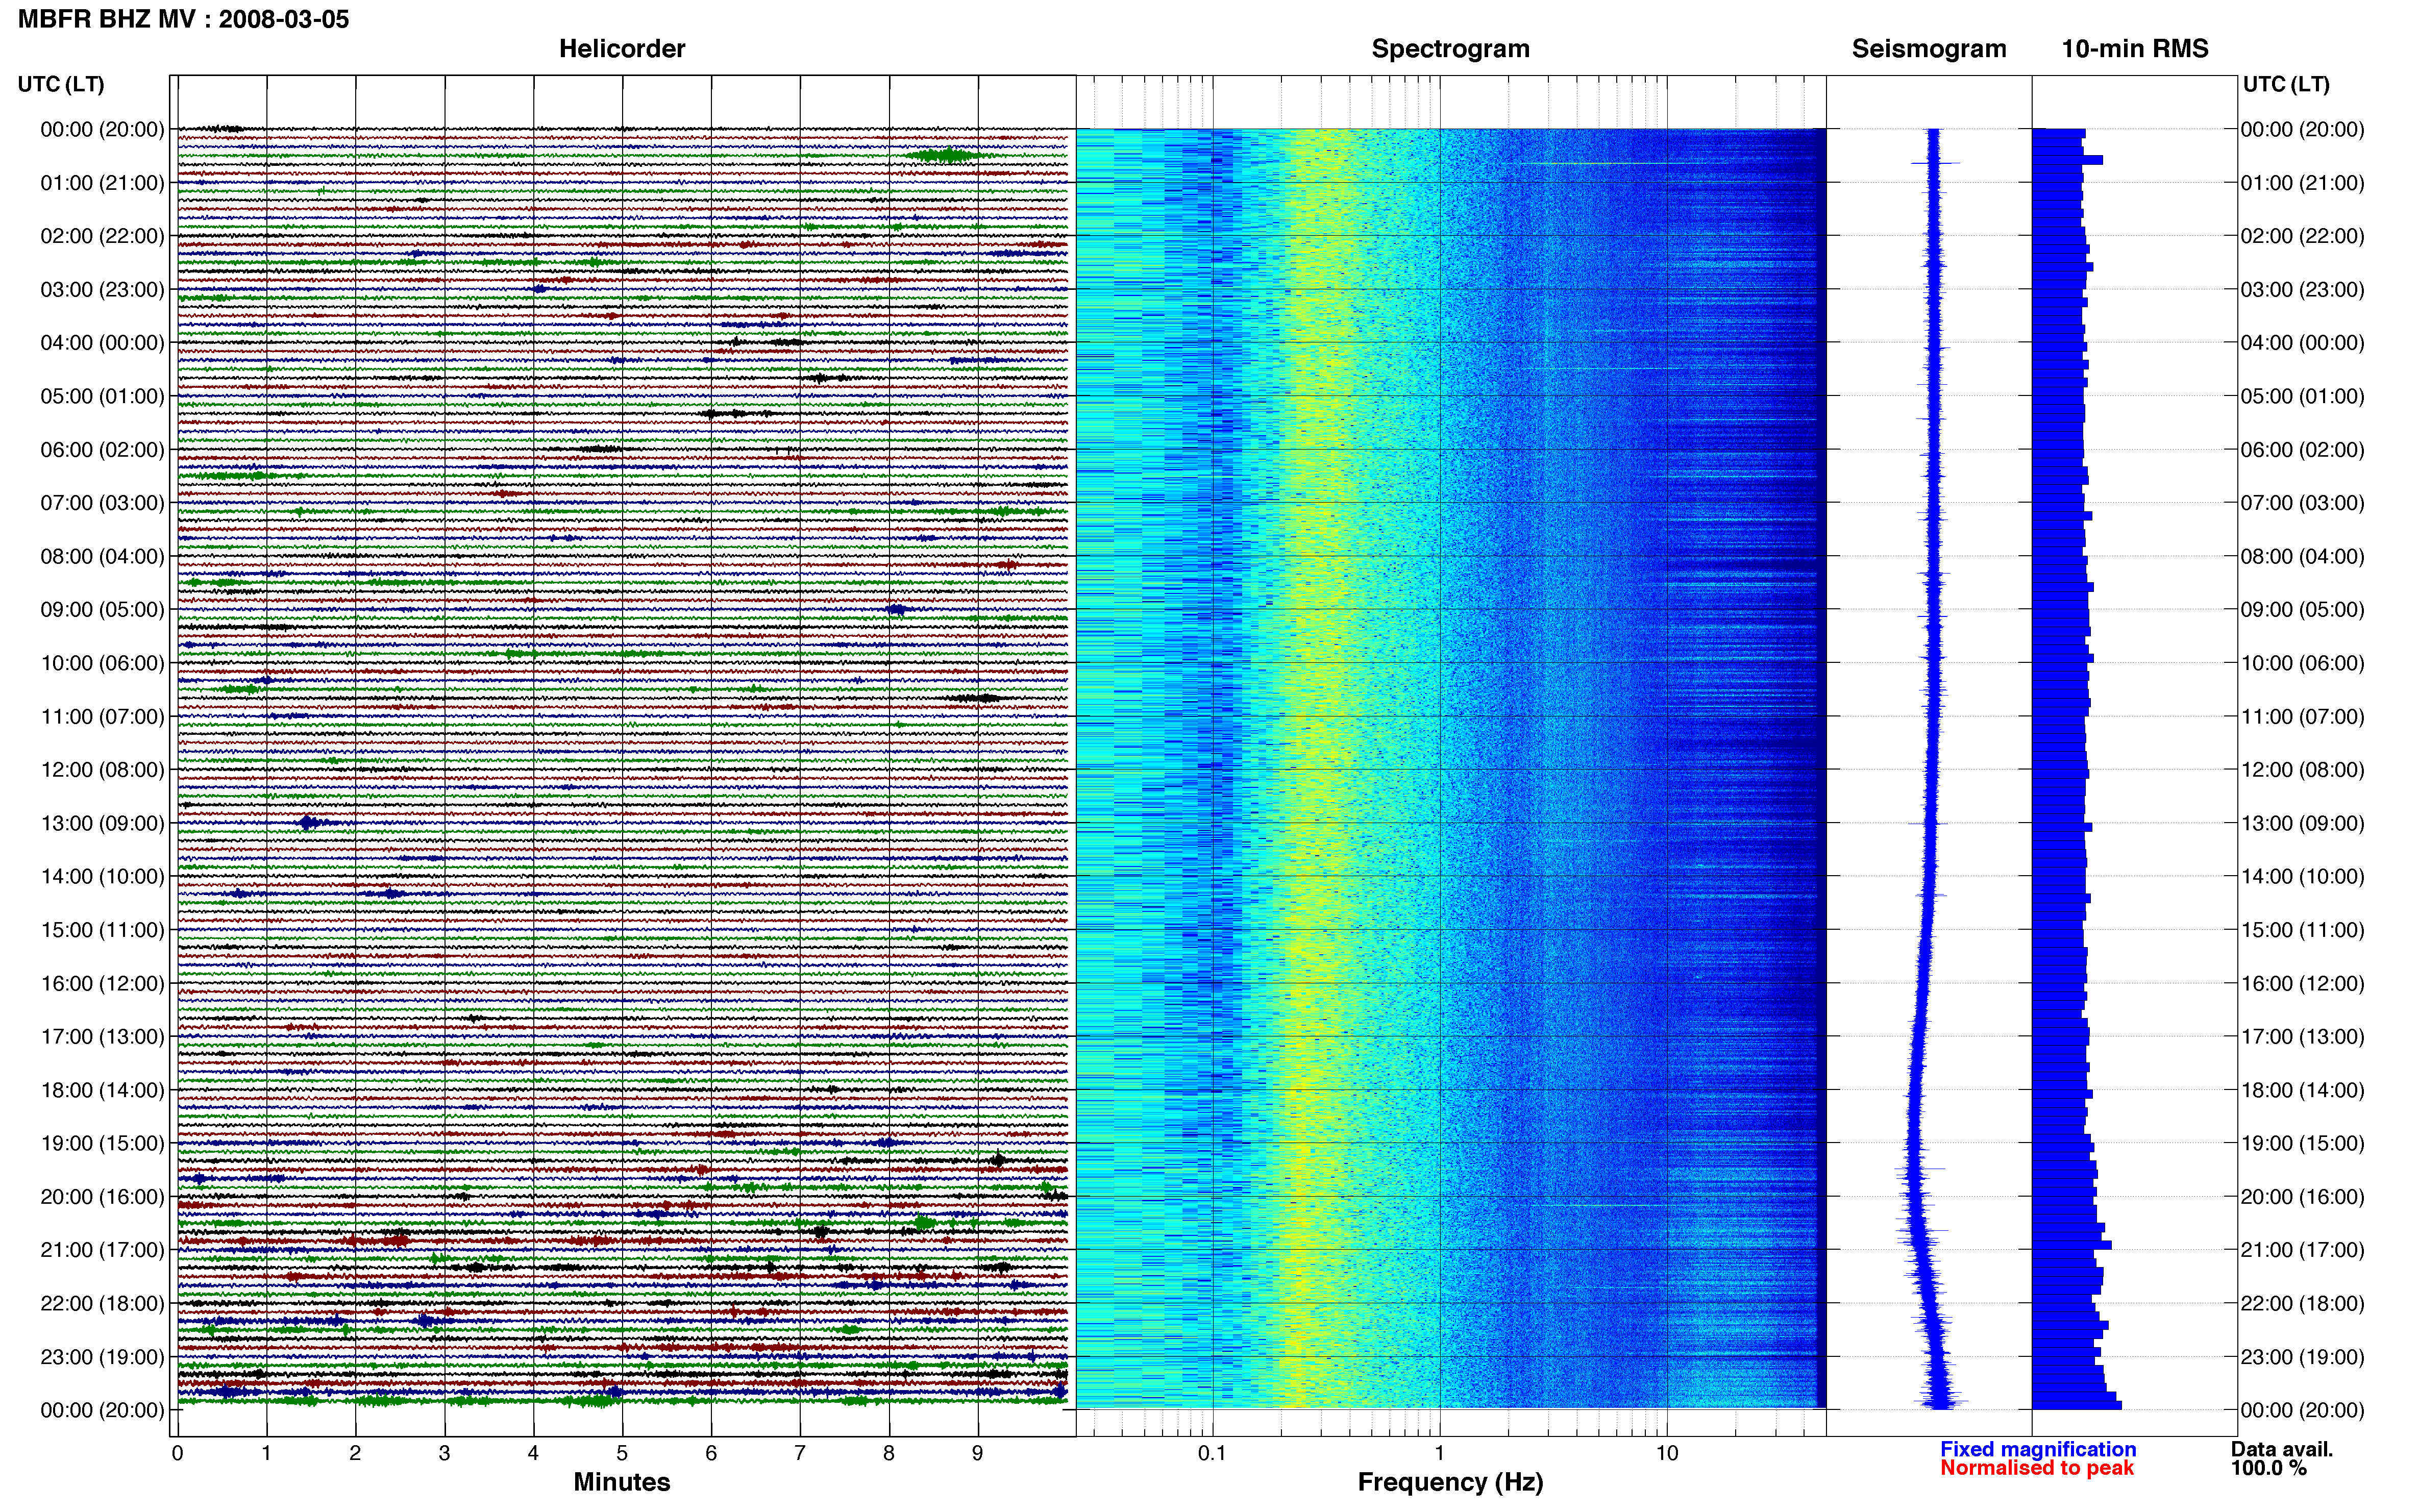Click left time label '05:00 (01:00)'

click(102, 396)
